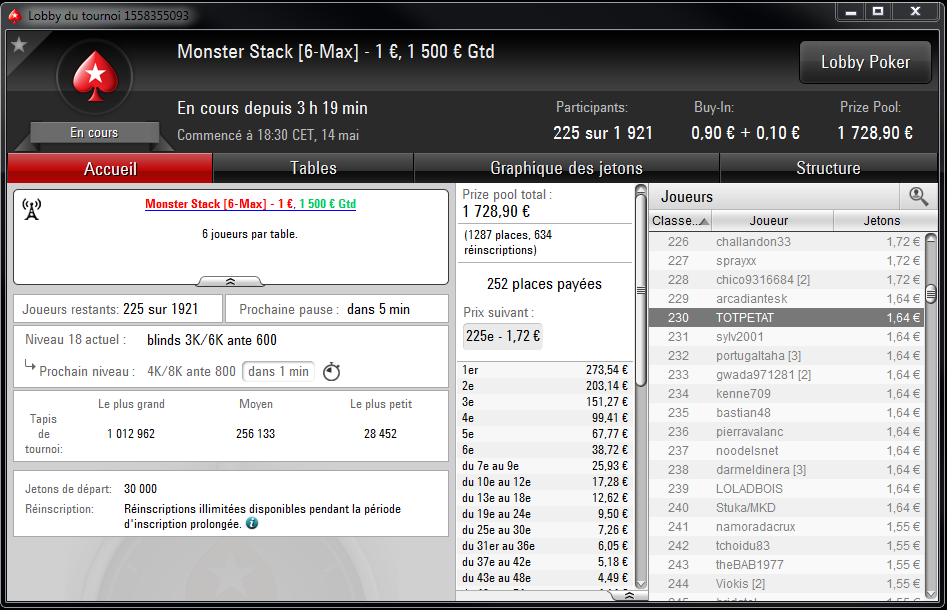Select player row gwada971281 [2]

coord(786,374)
